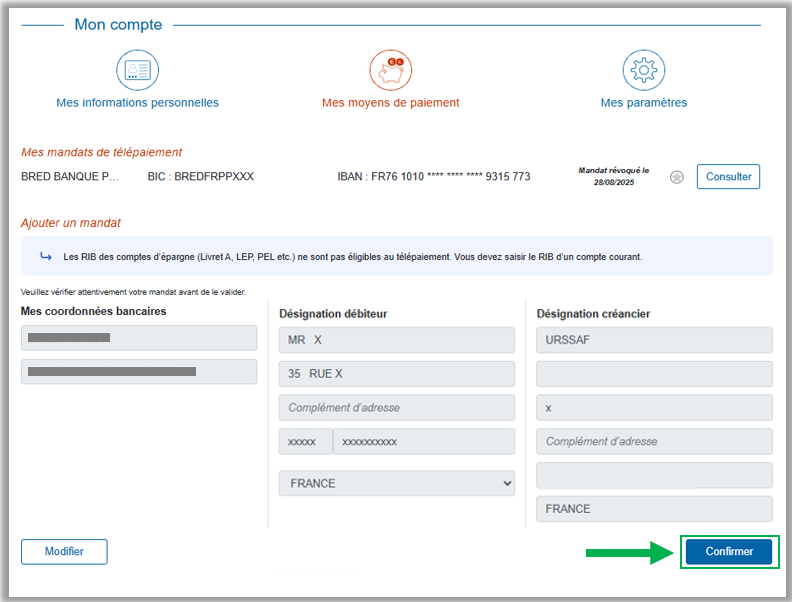This screenshot has width=792, height=602.
Task: Open the personal information ID card icon
Action: point(137,70)
